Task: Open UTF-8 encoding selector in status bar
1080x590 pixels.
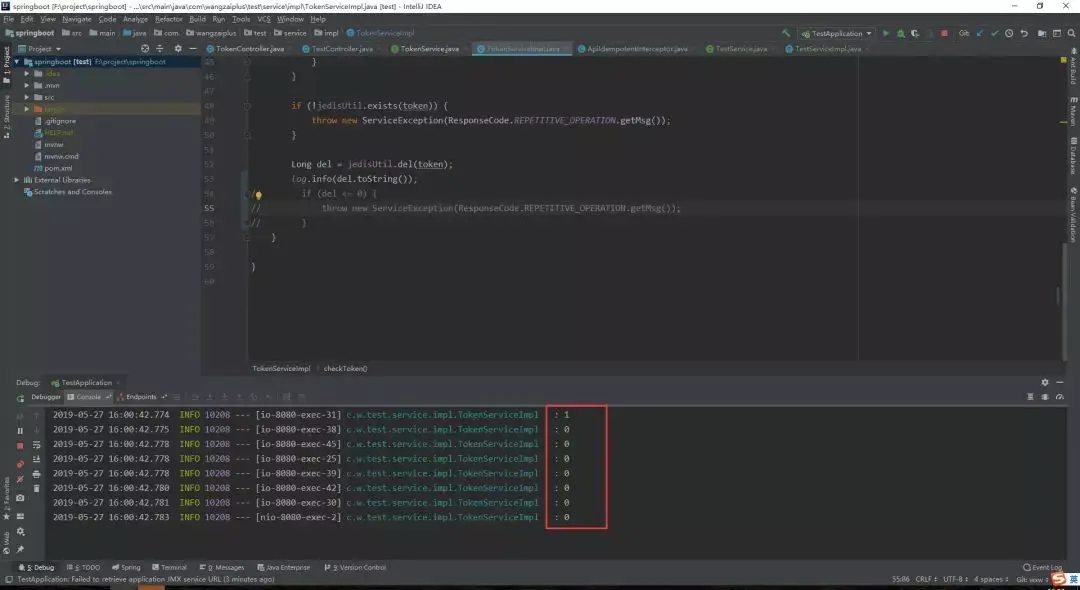Action: (955, 579)
